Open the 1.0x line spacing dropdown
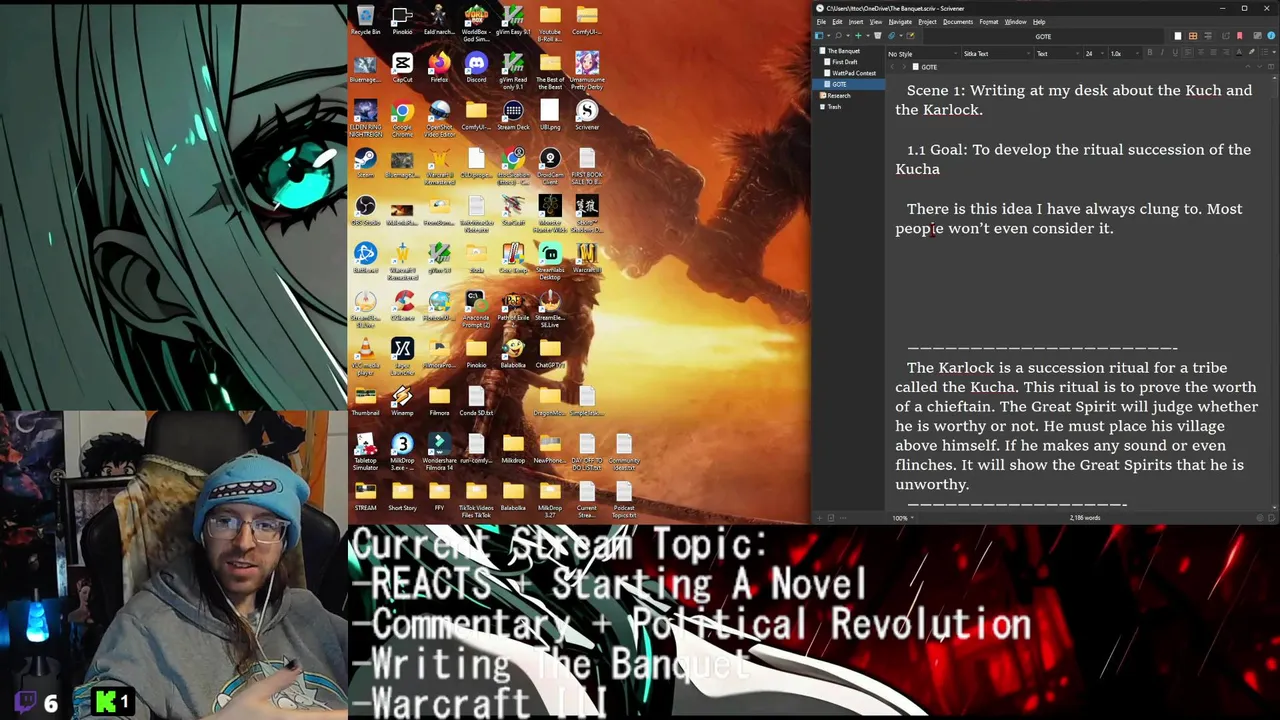This screenshot has height=720, width=1280. (1125, 54)
